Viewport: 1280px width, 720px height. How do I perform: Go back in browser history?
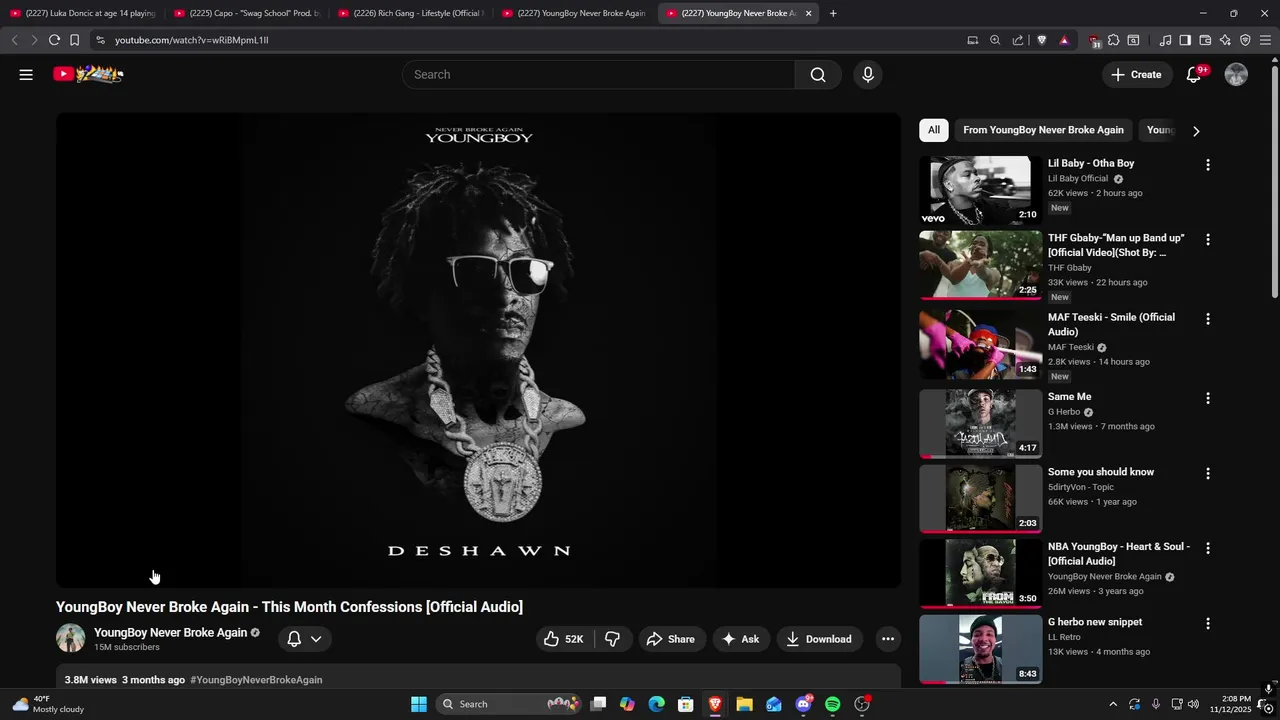[14, 40]
